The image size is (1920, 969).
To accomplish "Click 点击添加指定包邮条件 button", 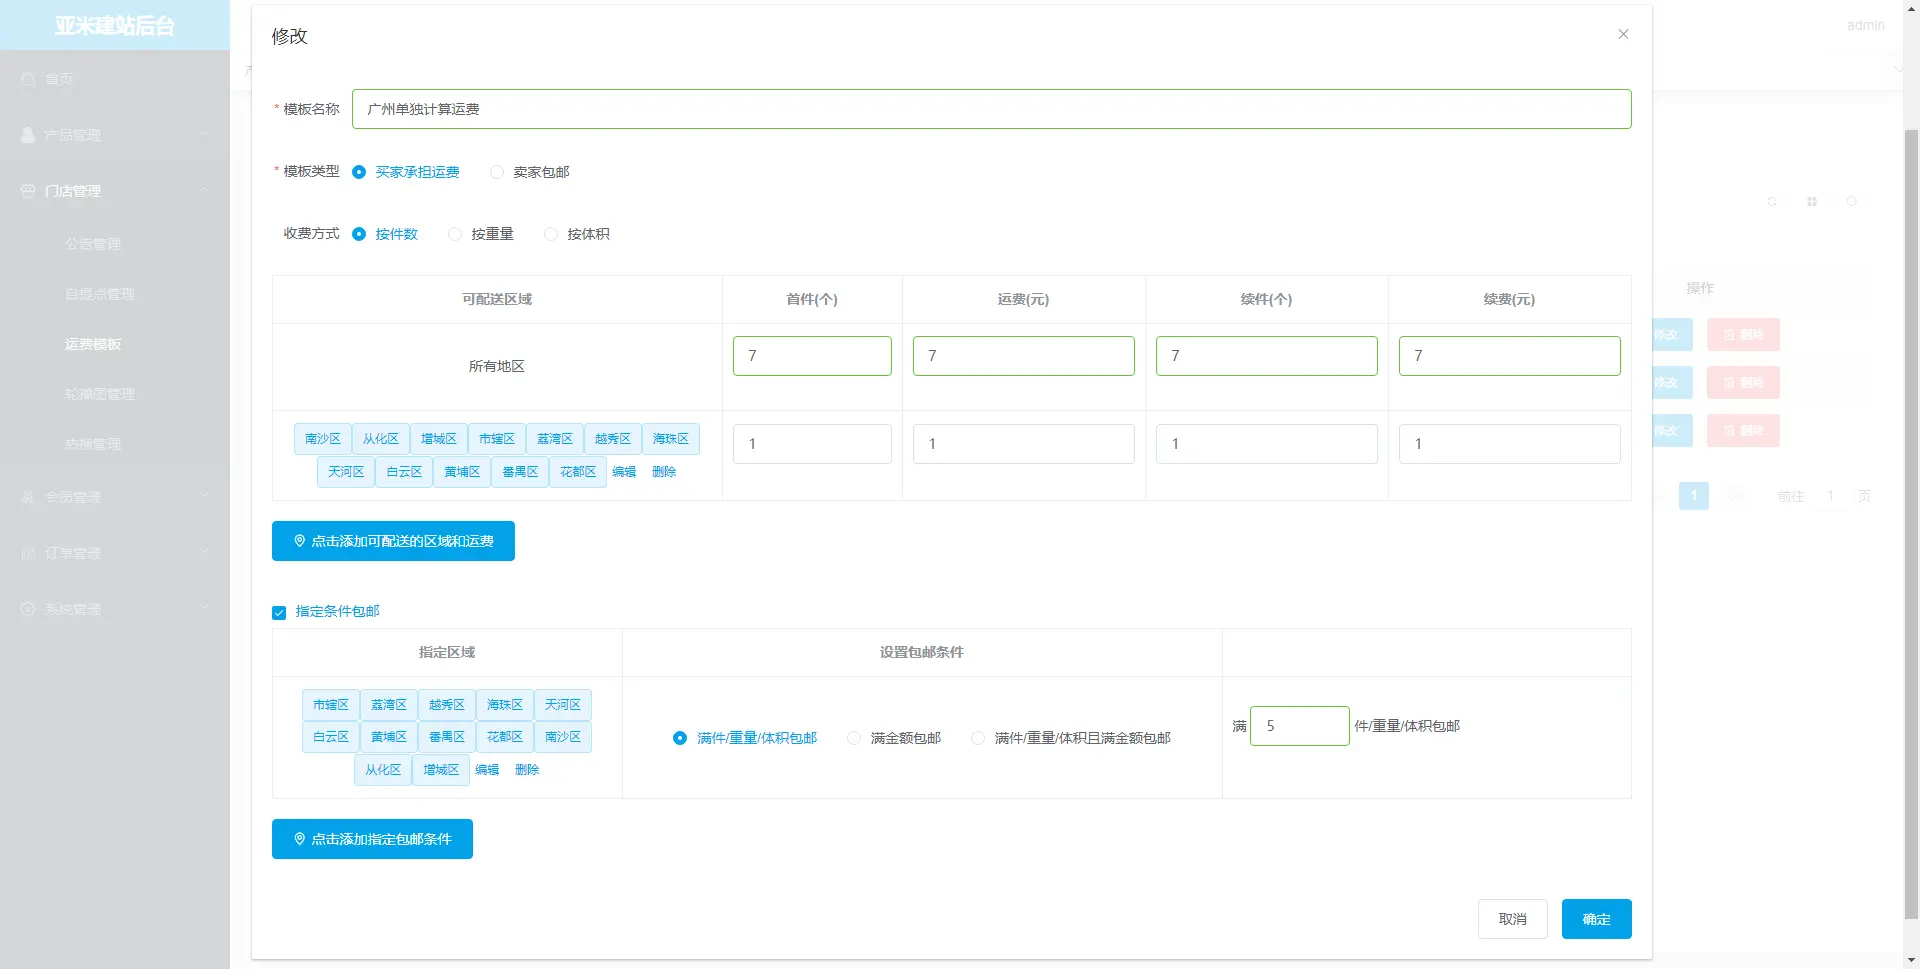I will [x=372, y=839].
